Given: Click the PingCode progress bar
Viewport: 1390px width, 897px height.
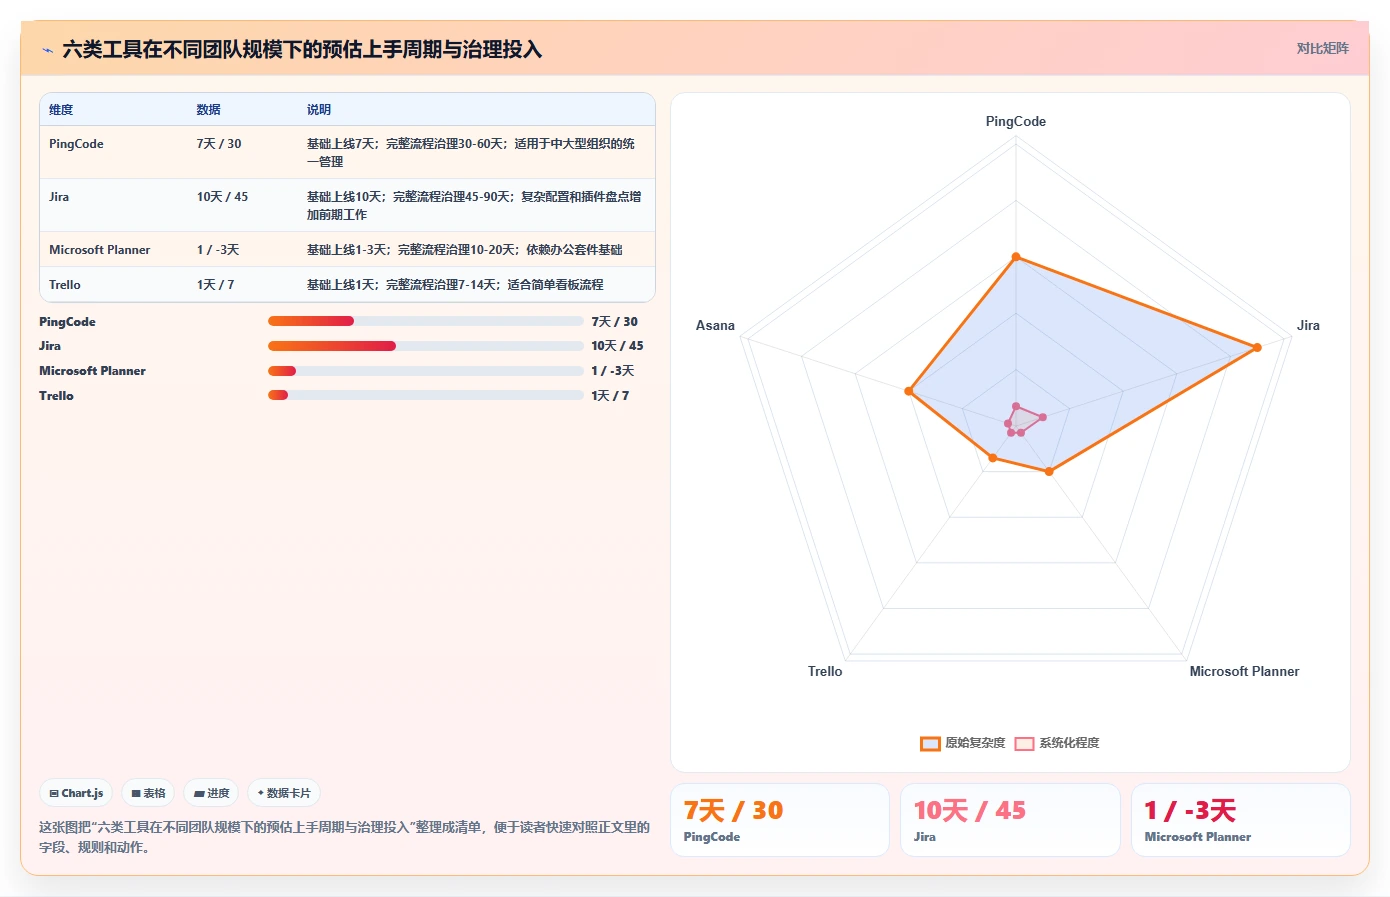Looking at the screenshot, I should (x=425, y=321).
